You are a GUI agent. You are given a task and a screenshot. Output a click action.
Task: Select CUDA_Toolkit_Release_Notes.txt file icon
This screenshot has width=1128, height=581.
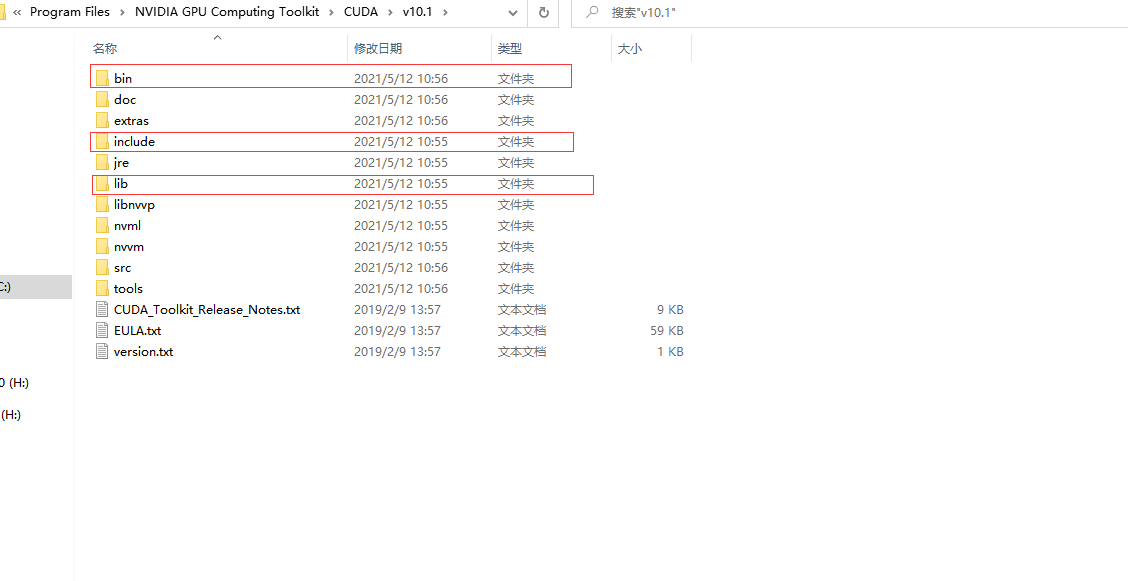pyautogui.click(x=102, y=310)
